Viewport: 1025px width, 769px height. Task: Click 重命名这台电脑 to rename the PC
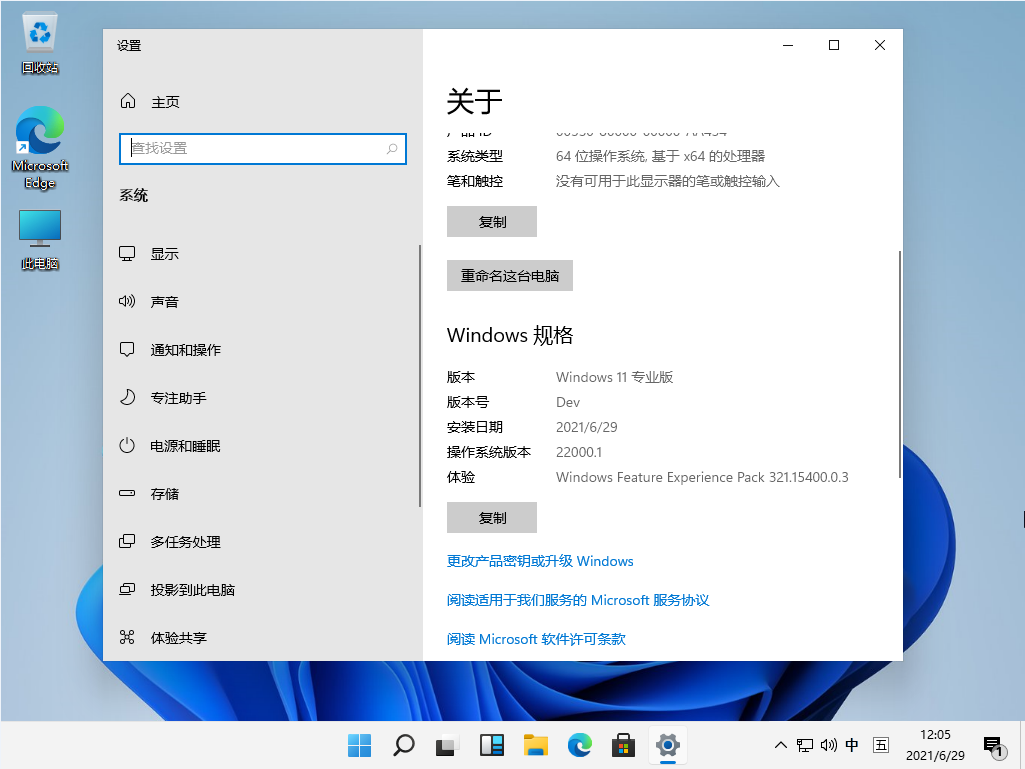[510, 275]
